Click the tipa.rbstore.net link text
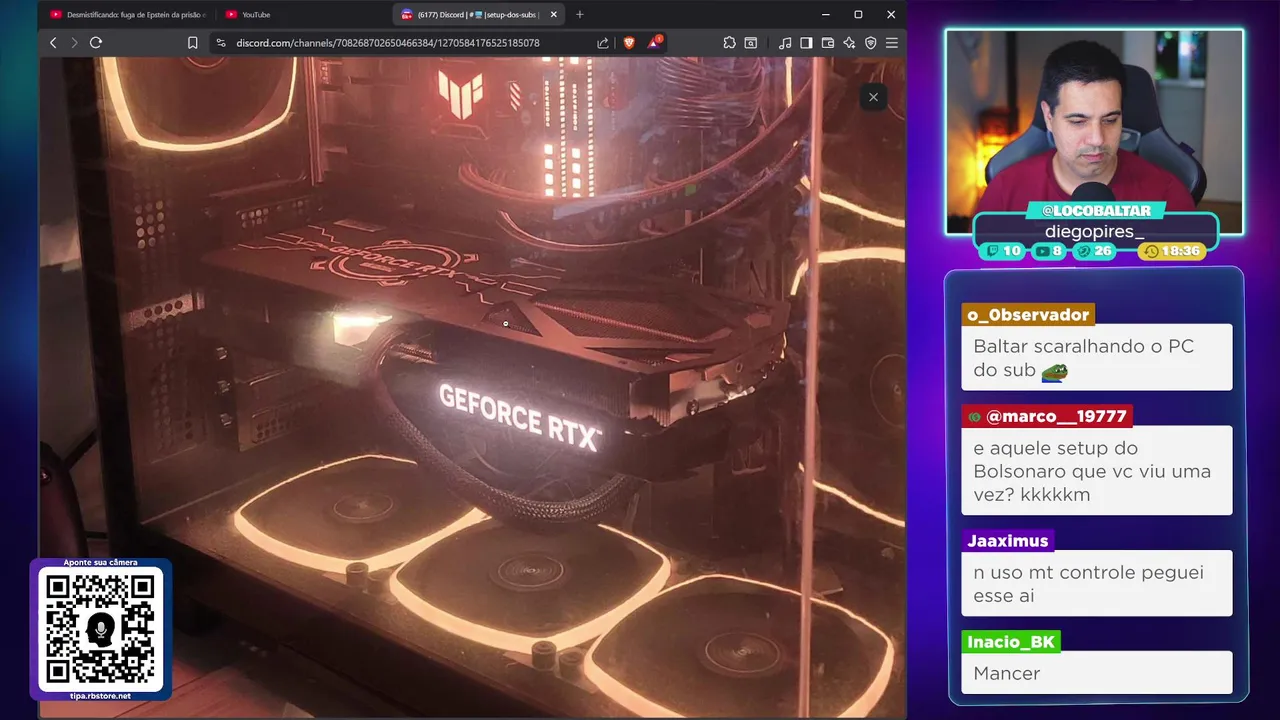The width and height of the screenshot is (1280, 720). click(x=100, y=696)
